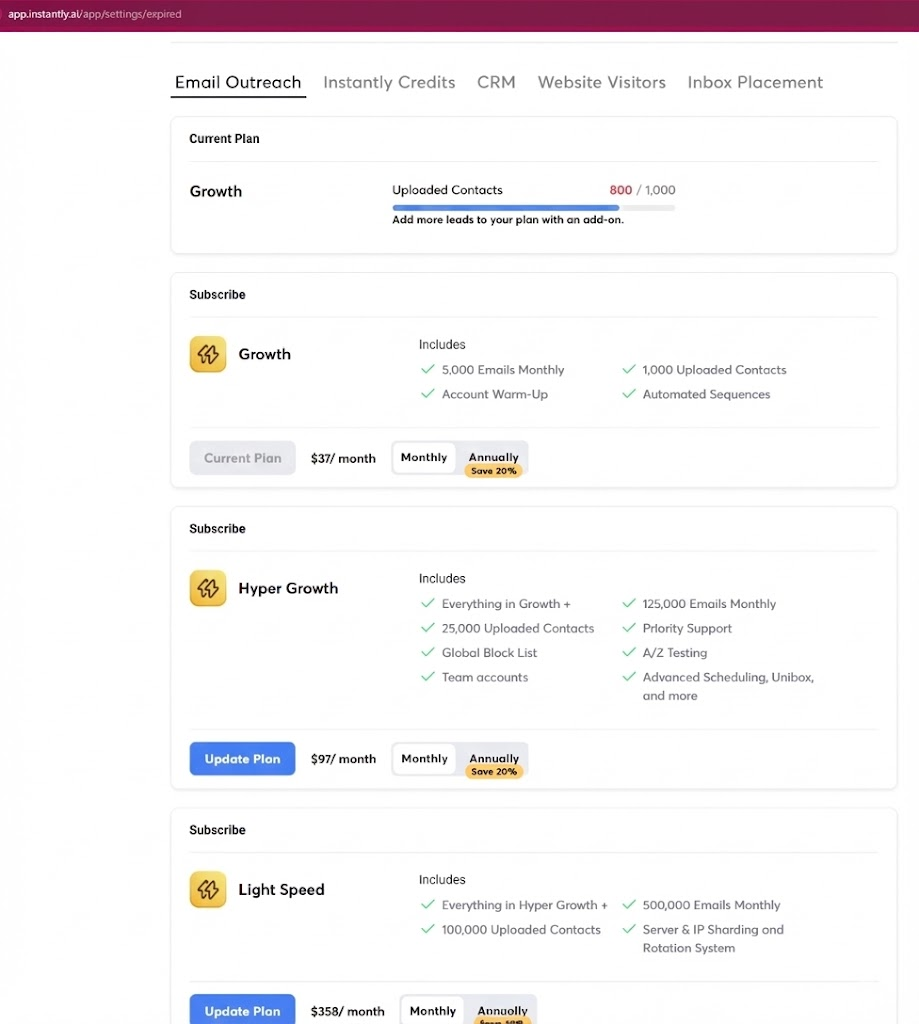
Task: Click Hyper Growth plan's 'Save 20%' badge
Action: (494, 771)
